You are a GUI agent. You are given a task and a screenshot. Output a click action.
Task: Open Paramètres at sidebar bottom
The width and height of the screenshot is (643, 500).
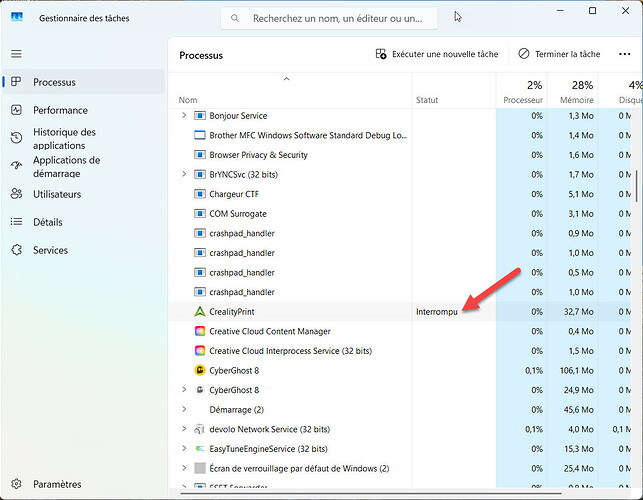point(84,484)
